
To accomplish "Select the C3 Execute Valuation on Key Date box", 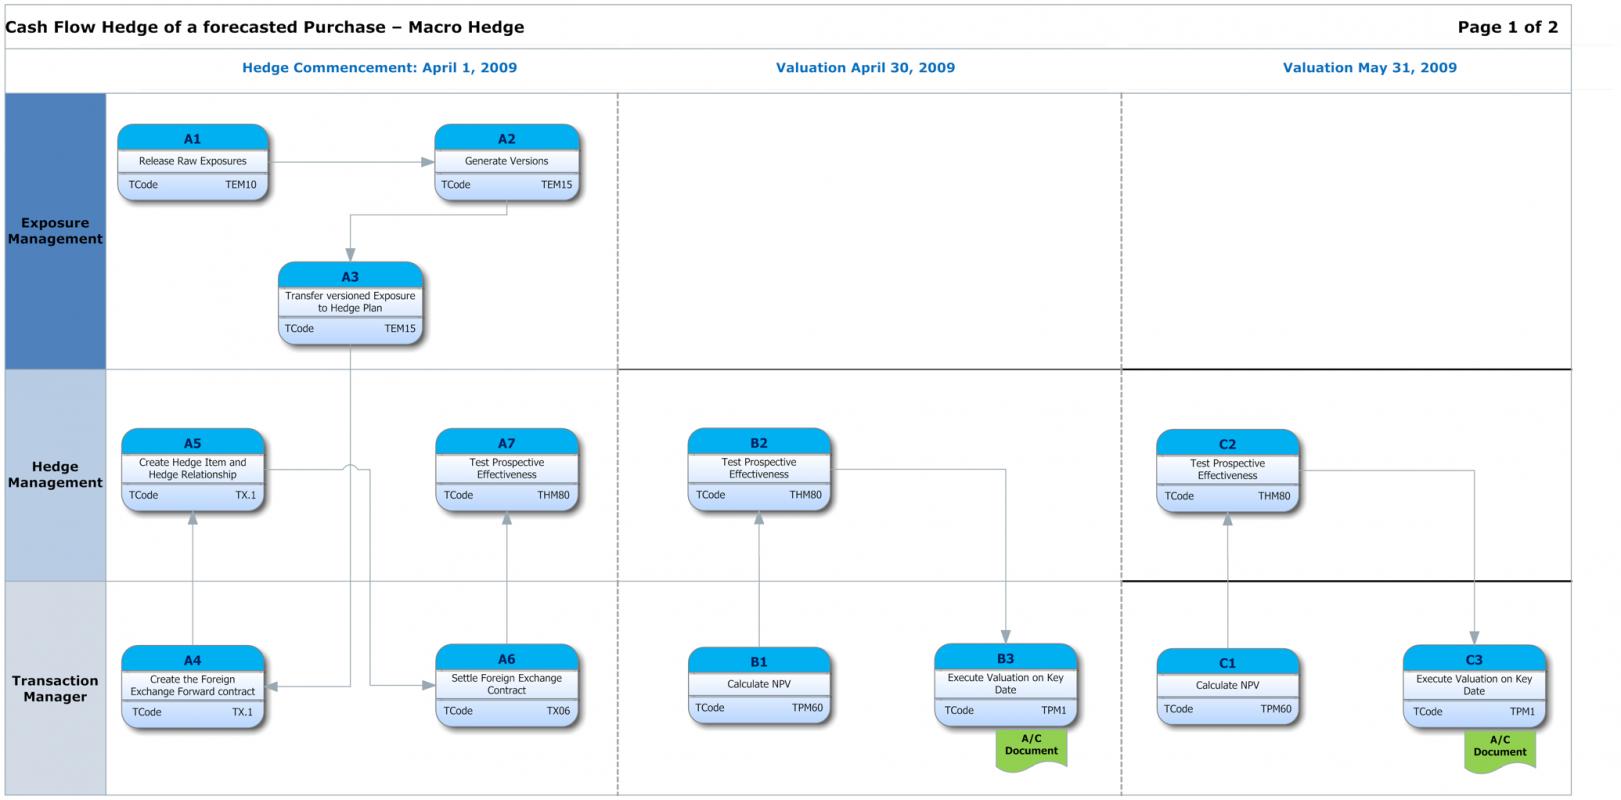I will tap(1475, 686).
